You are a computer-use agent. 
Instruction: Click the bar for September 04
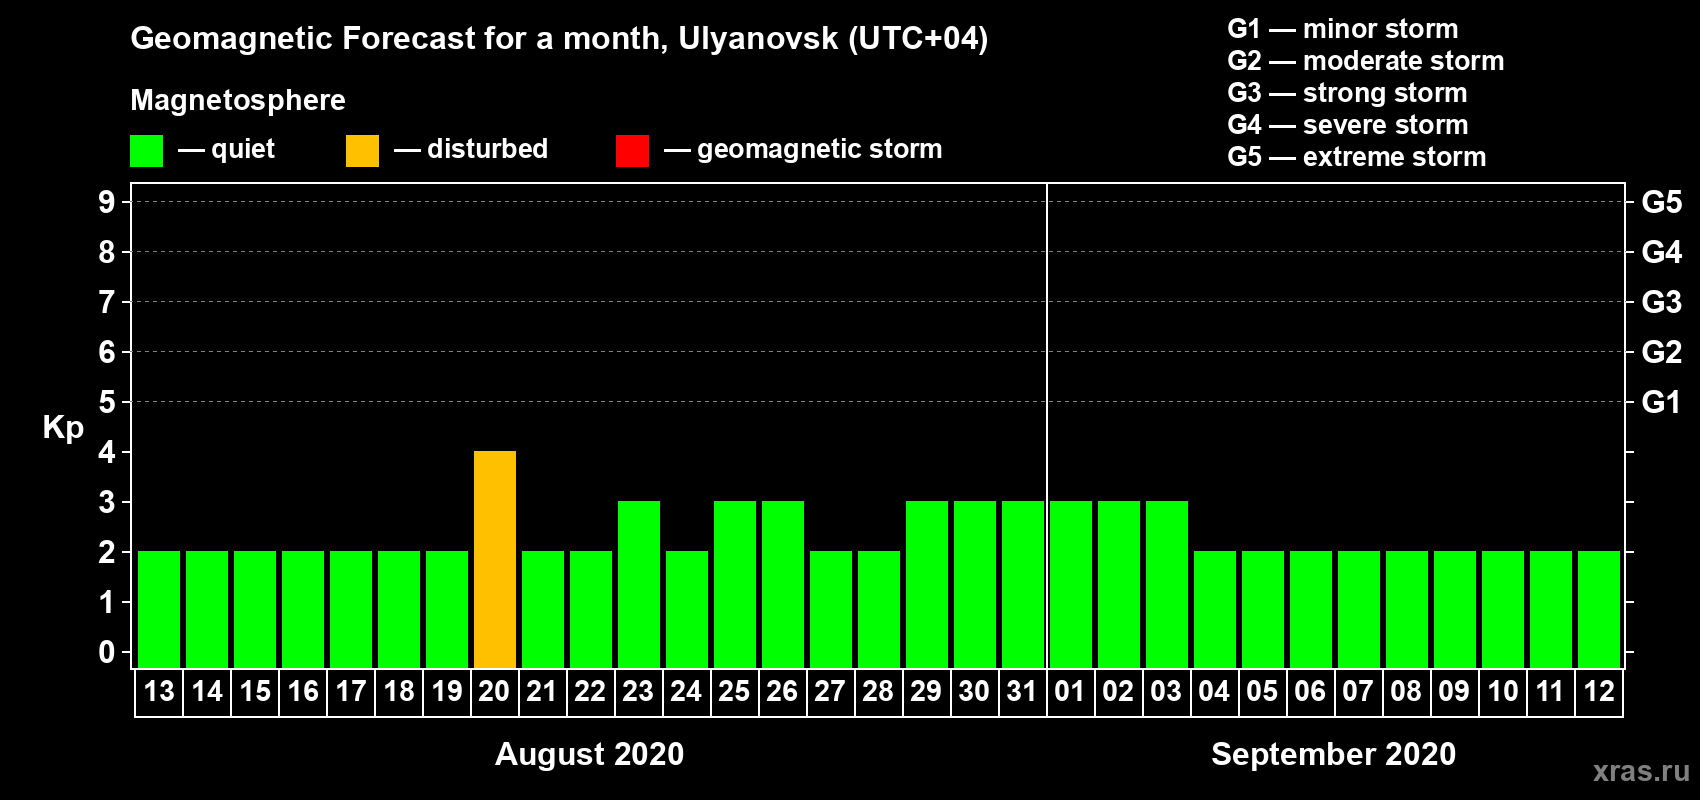[x=1215, y=609]
